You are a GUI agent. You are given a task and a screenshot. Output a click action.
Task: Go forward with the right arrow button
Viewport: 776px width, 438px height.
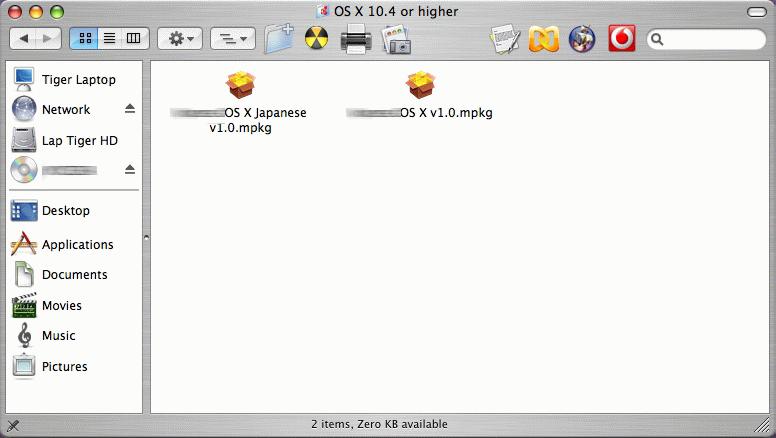click(48, 39)
